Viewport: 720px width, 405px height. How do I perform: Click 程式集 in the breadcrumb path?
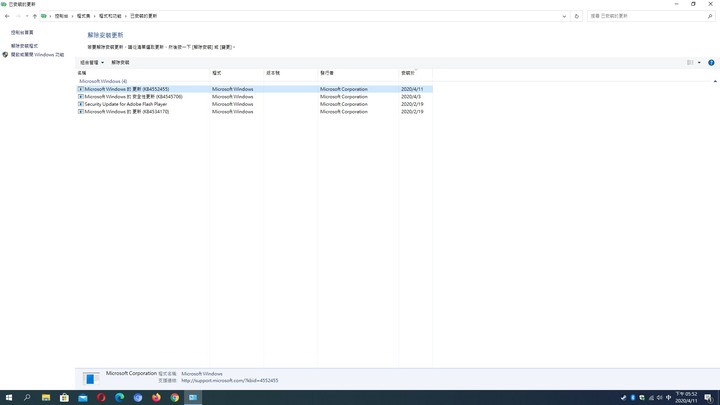pyautogui.click(x=84, y=16)
